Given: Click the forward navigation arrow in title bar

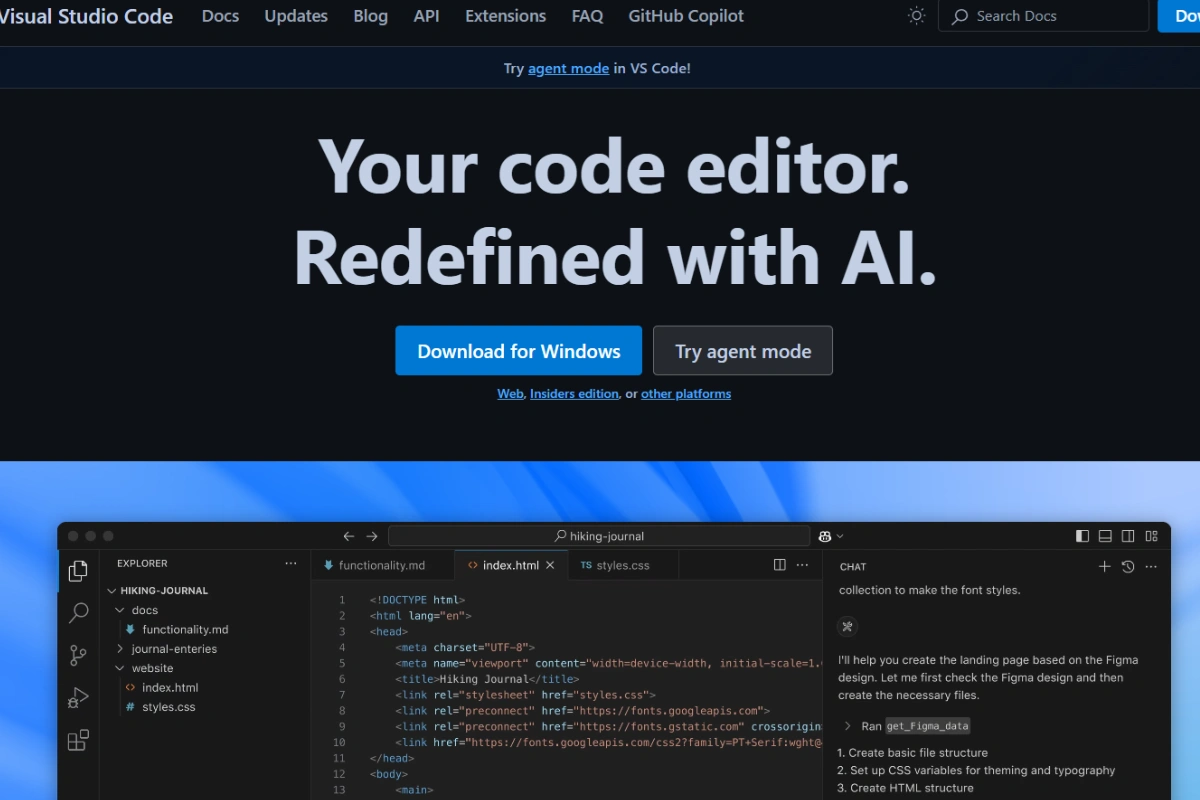Looking at the screenshot, I should (x=372, y=536).
